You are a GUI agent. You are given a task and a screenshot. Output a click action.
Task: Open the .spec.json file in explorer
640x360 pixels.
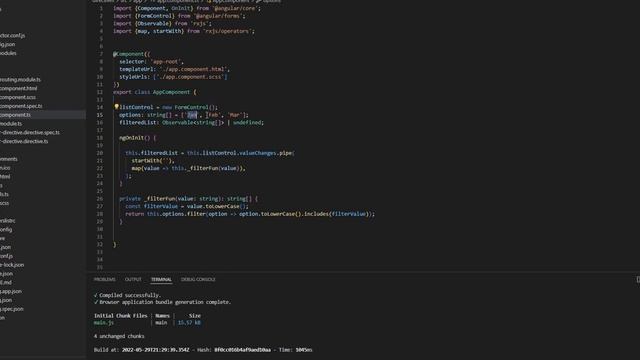click(x=12, y=309)
